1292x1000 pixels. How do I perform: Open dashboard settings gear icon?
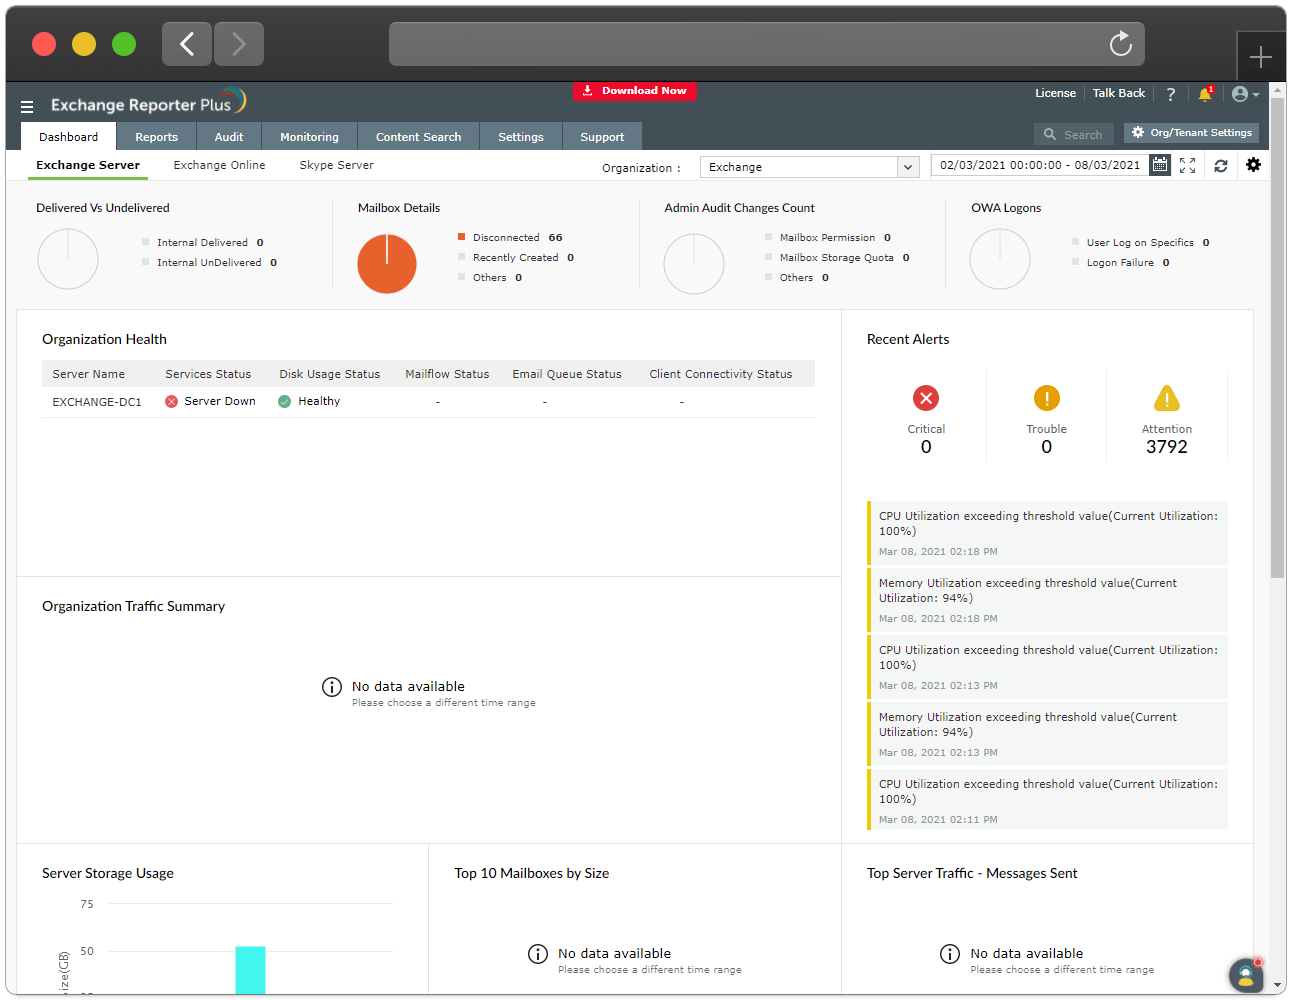pyautogui.click(x=1253, y=165)
